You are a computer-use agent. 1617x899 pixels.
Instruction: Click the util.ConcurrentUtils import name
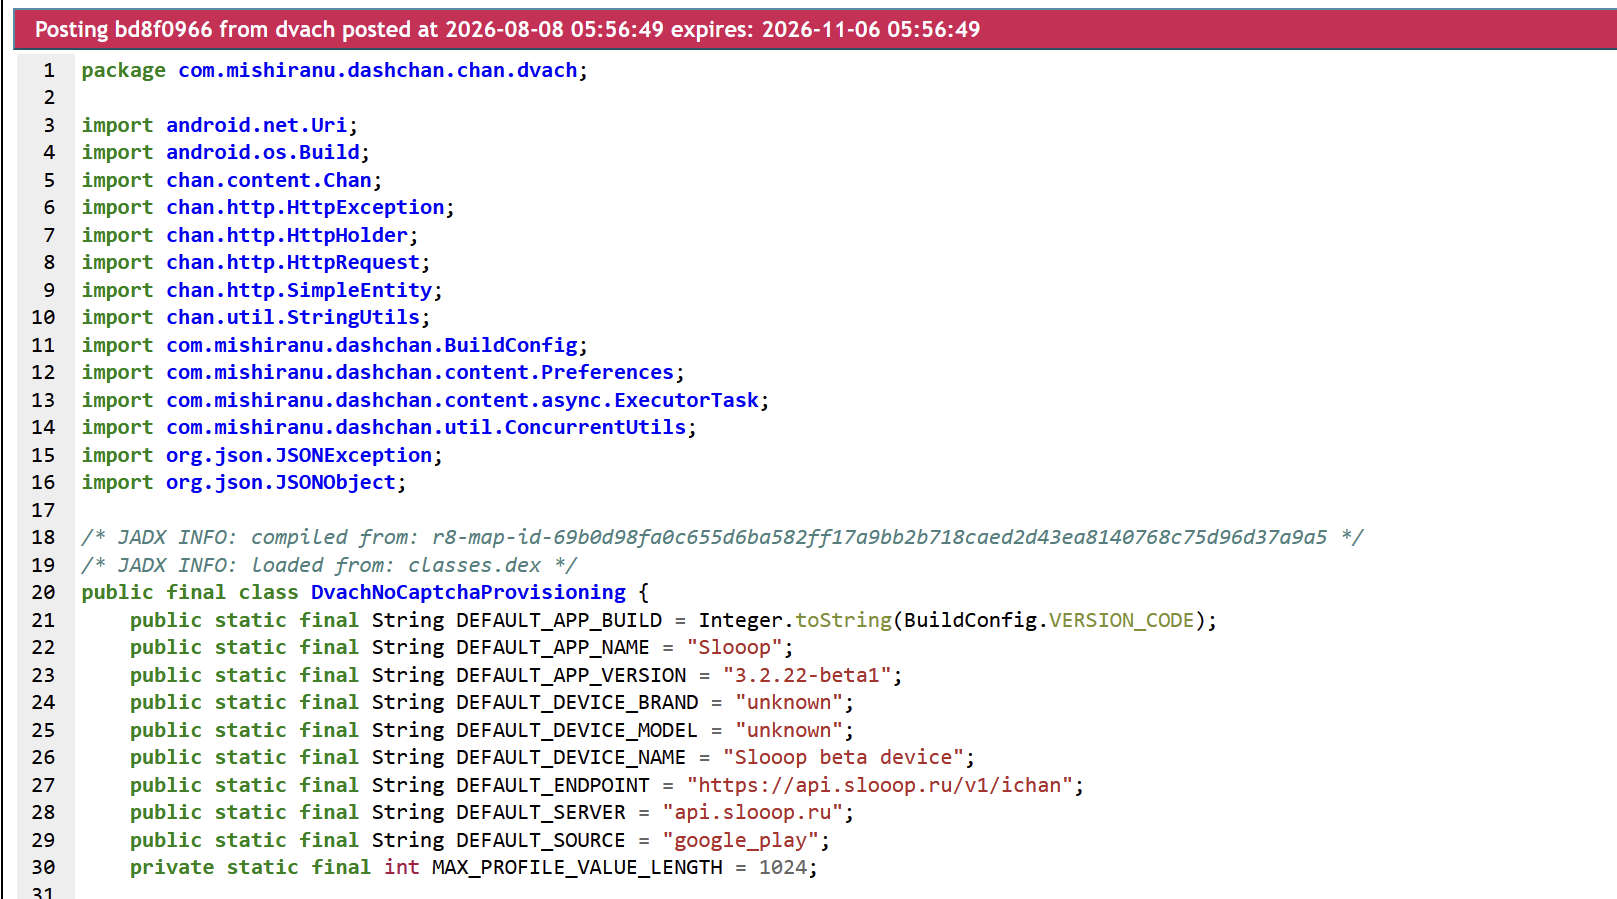[426, 427]
